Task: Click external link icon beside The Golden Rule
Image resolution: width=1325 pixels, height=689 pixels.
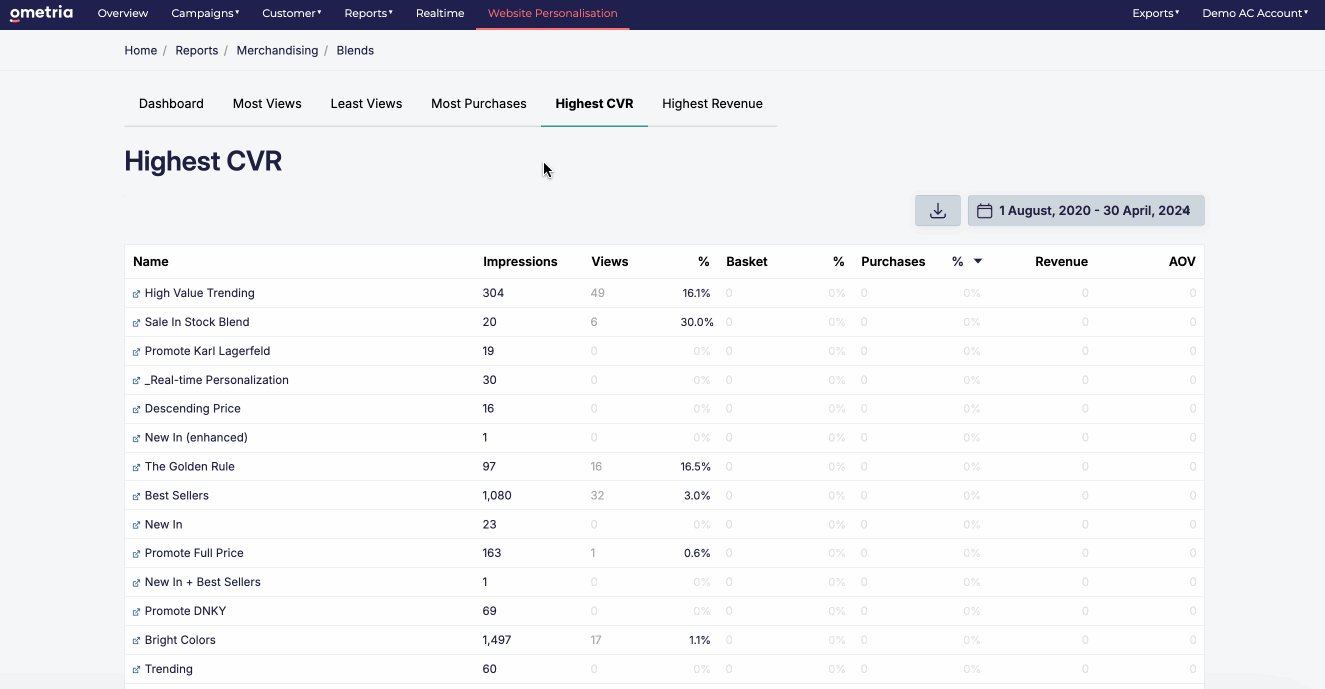Action: click(137, 467)
